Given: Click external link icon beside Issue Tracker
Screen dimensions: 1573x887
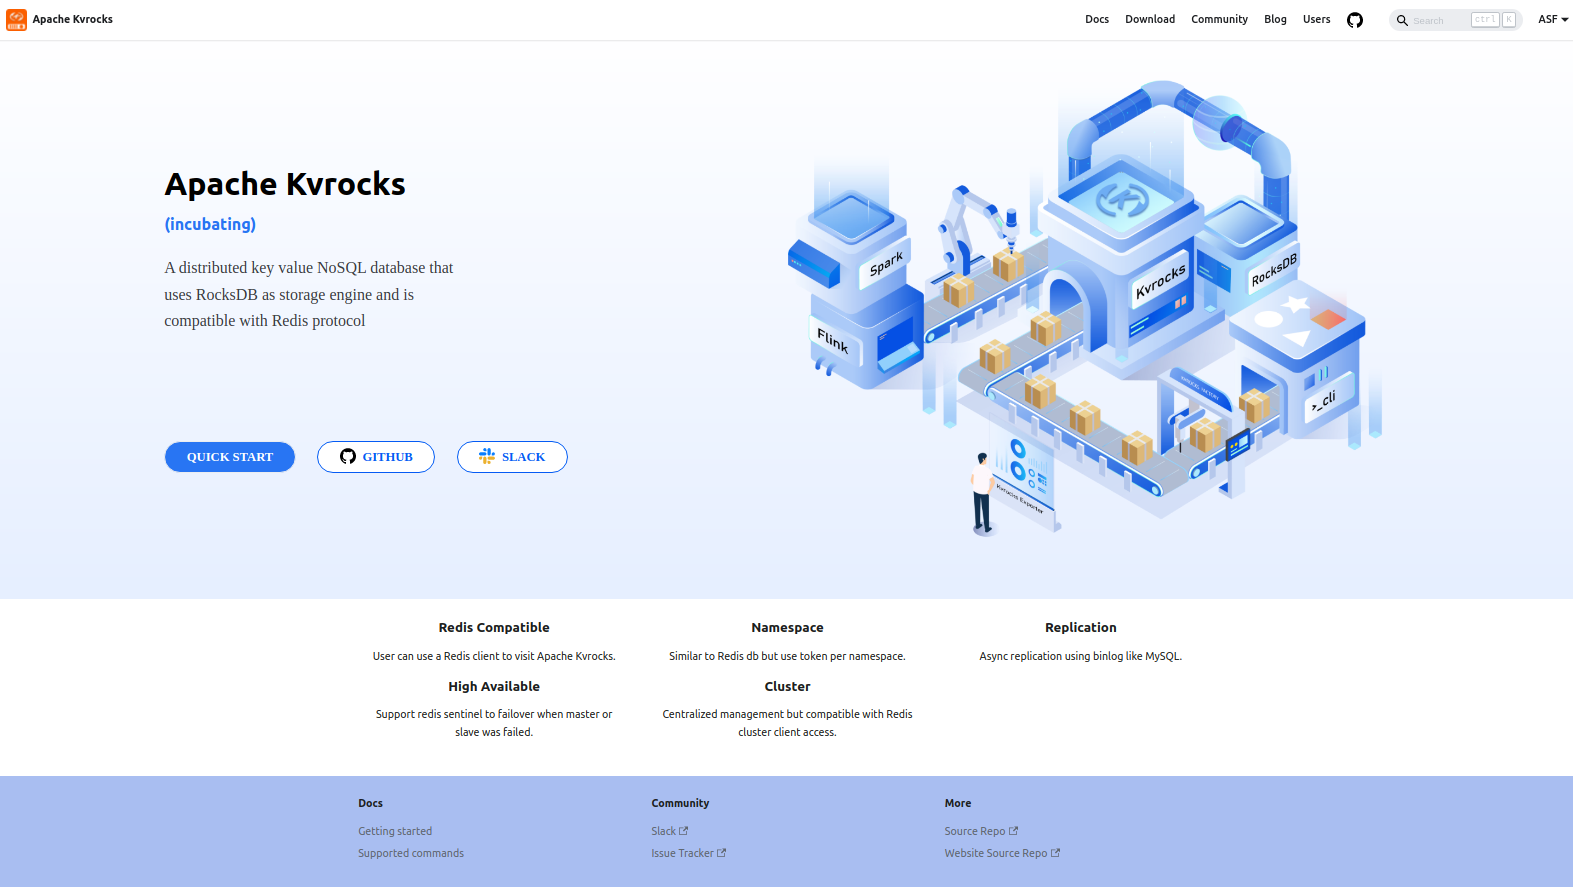Looking at the screenshot, I should (x=722, y=853).
